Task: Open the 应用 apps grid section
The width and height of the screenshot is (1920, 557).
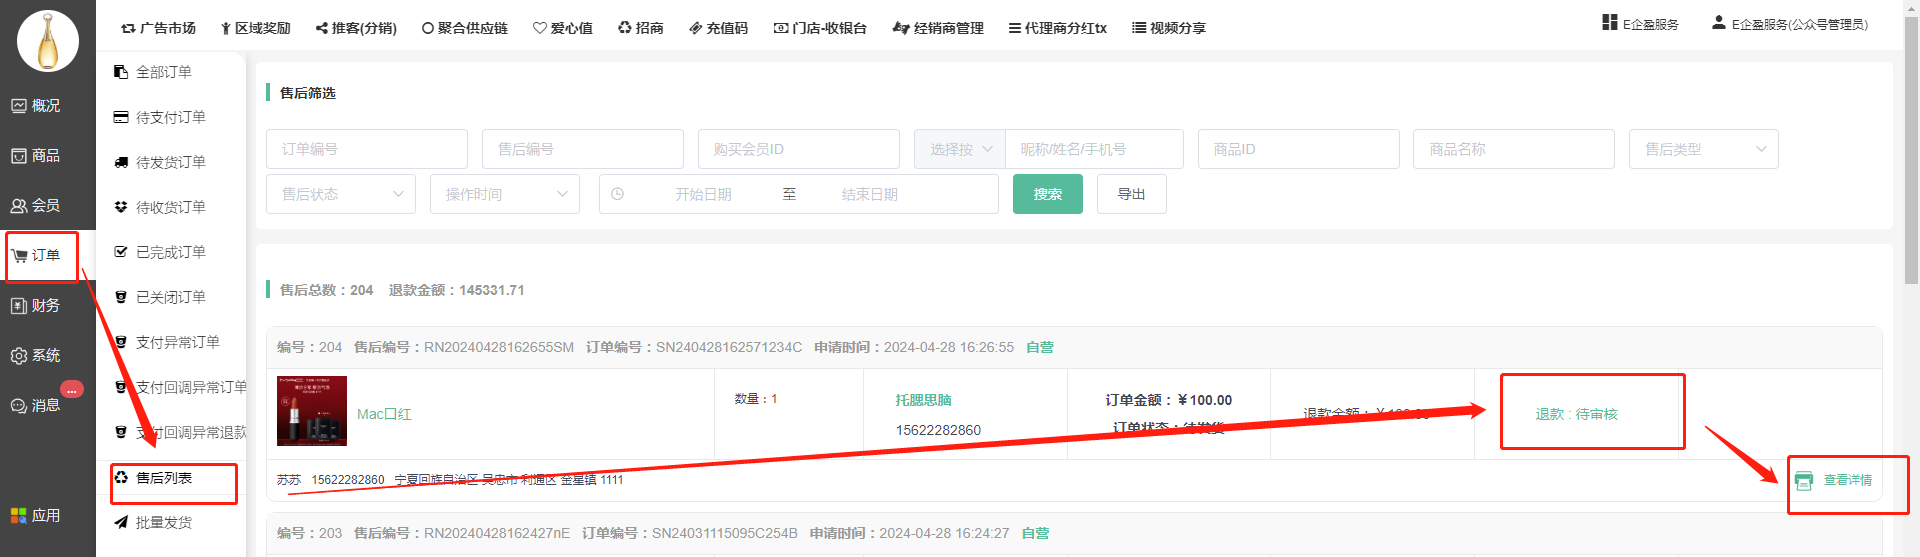Action: point(35,515)
